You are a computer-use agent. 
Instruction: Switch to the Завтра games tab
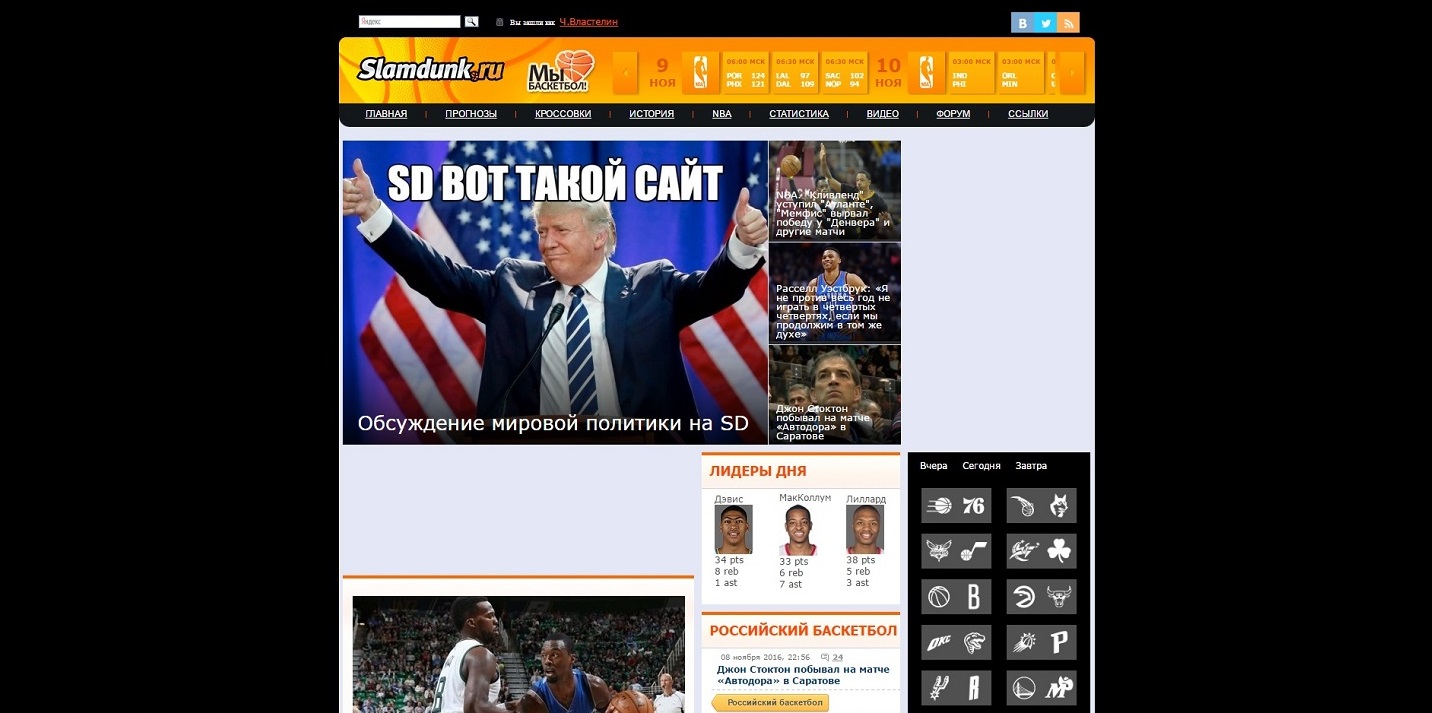[x=1031, y=466]
